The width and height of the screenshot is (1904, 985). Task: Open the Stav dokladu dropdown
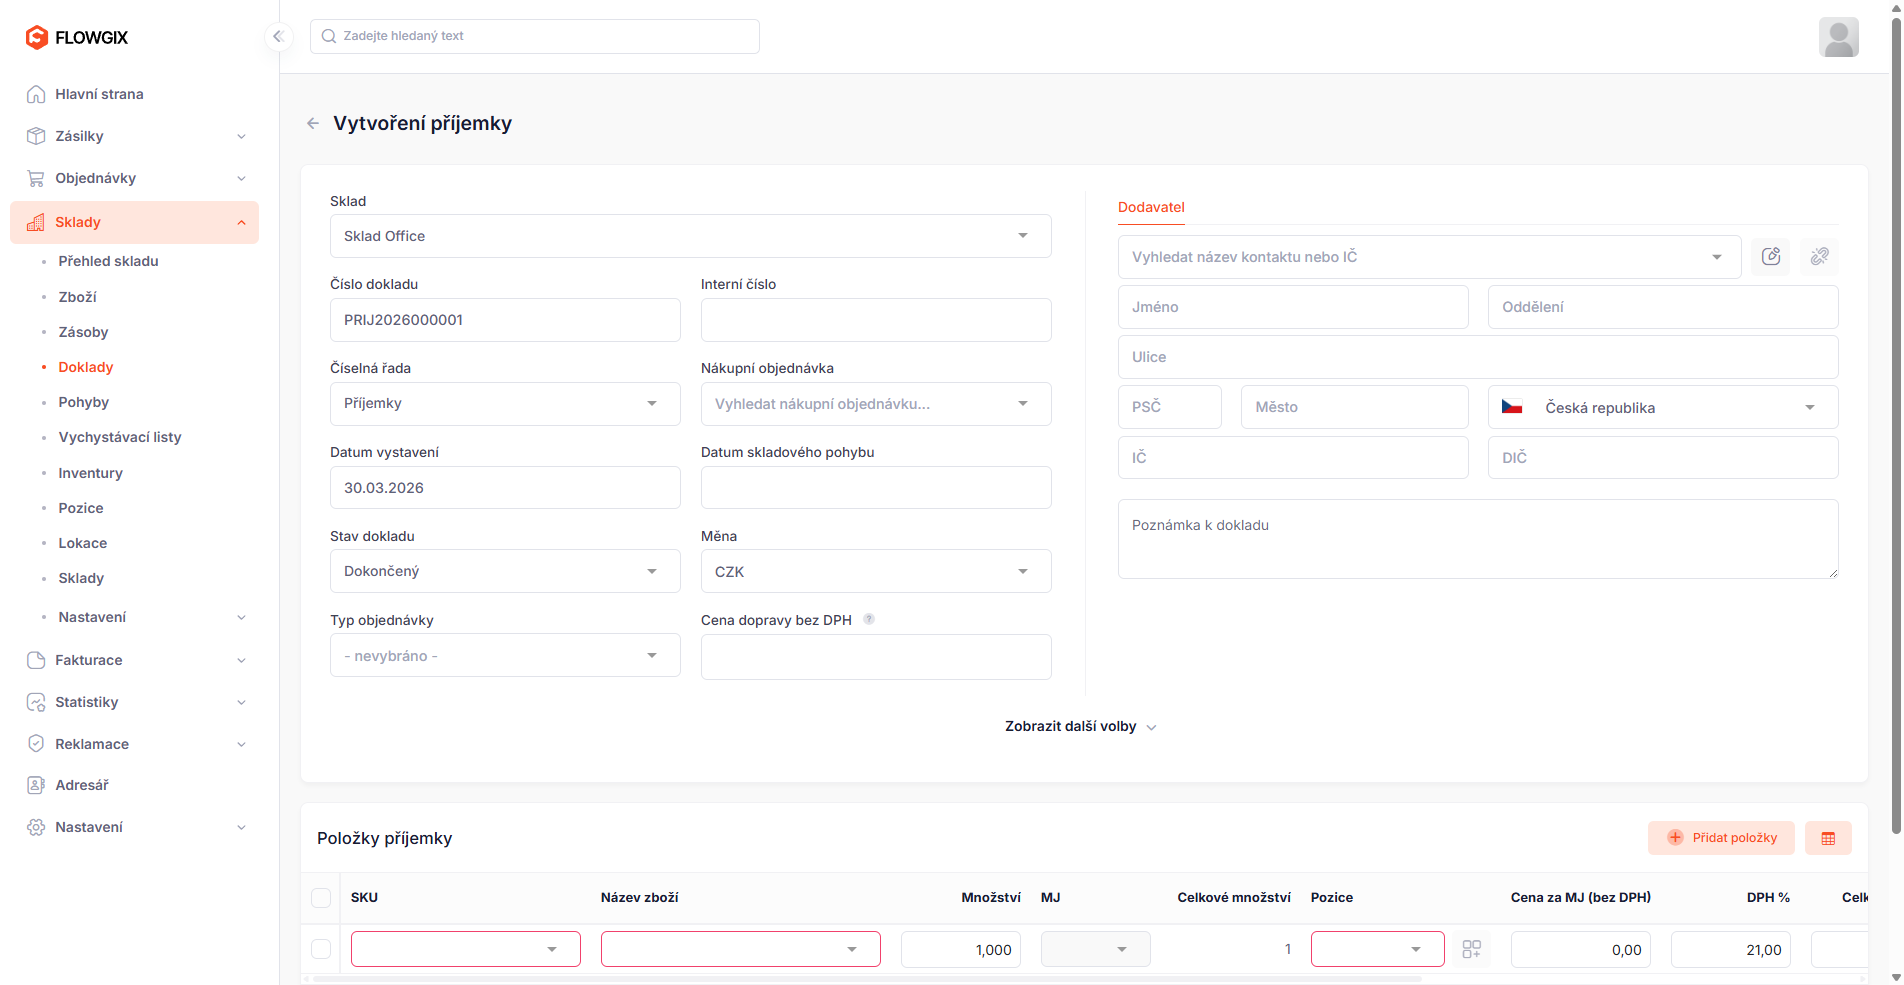tap(505, 572)
